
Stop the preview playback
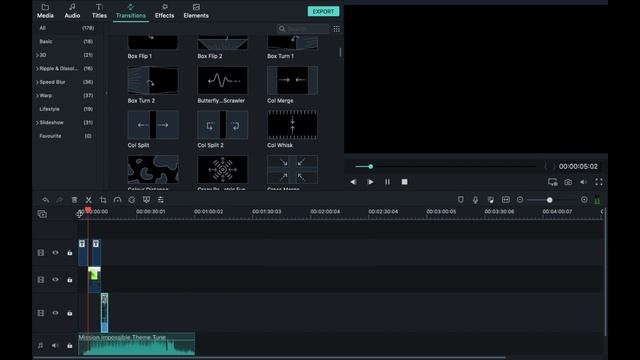(x=404, y=182)
